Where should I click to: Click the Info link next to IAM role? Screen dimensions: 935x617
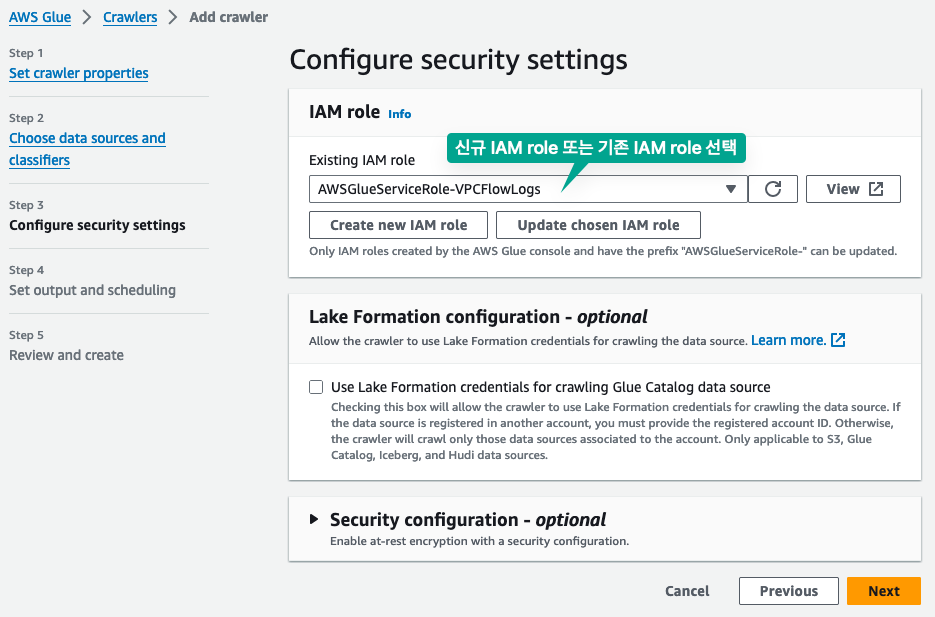pyautogui.click(x=400, y=114)
